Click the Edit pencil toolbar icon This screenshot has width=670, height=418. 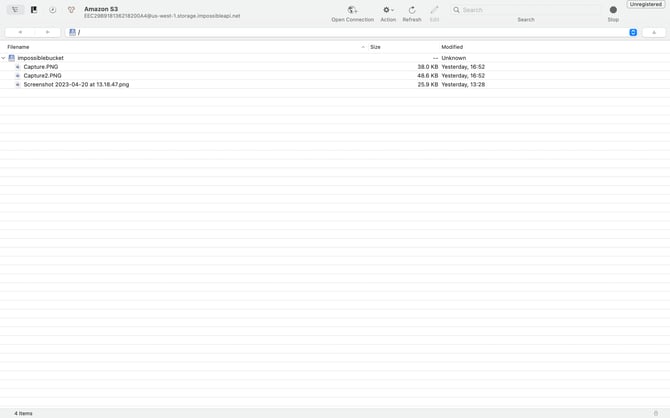point(435,10)
